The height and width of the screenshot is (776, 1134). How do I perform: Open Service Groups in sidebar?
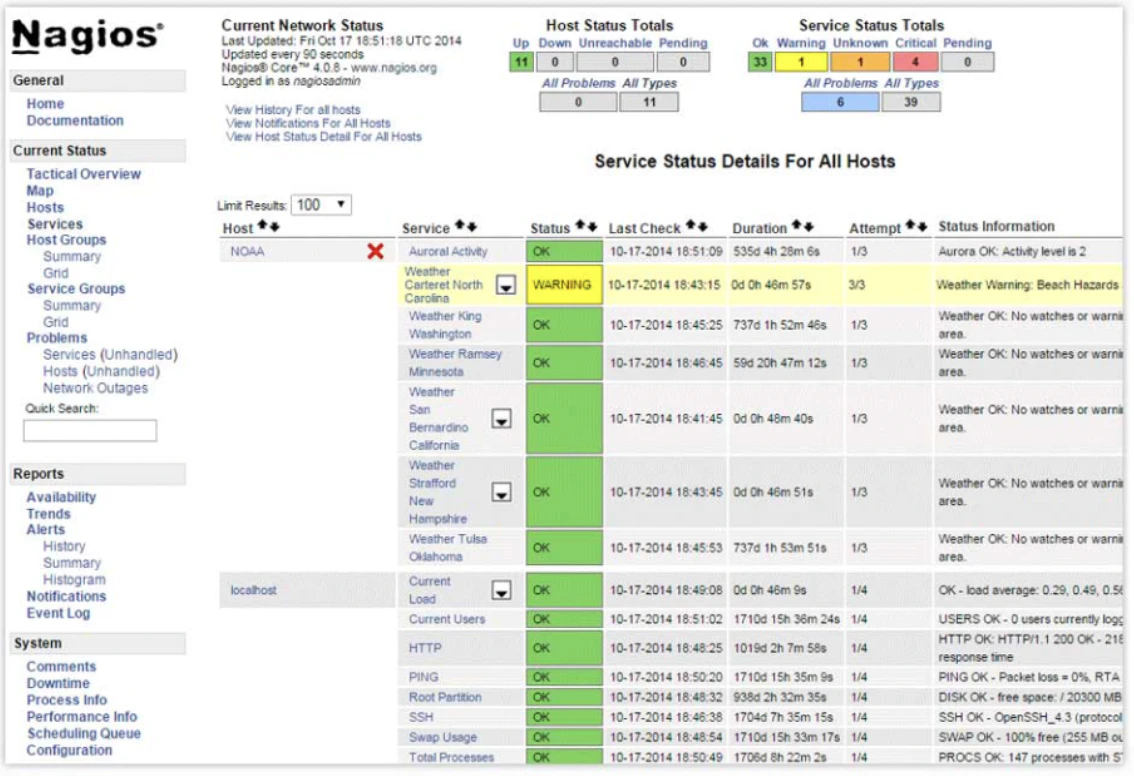76,289
